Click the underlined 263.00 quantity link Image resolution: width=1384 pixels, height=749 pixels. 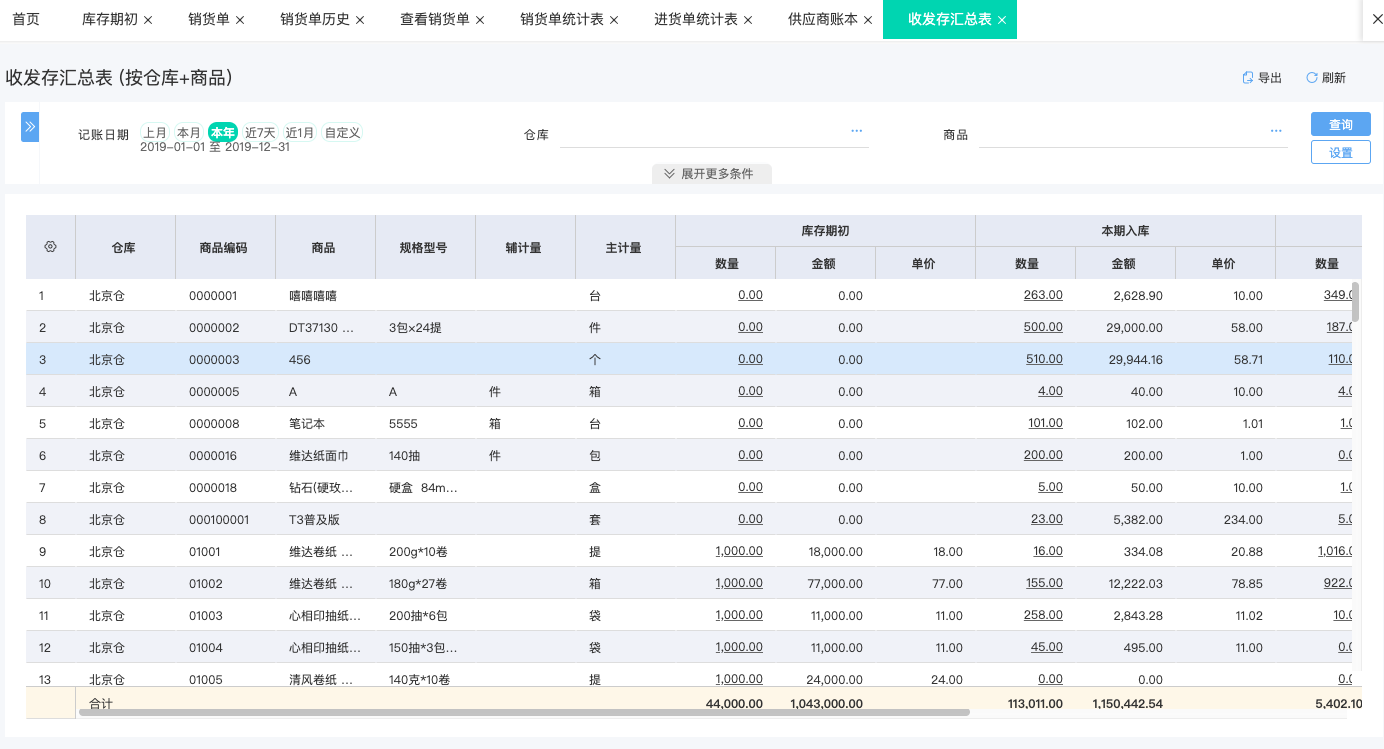click(1043, 294)
